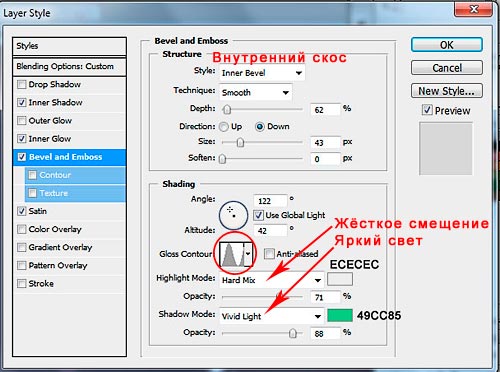Viewport: 500px width, 372px height.
Task: Select the Inner Shadow style label
Action: click(x=55, y=102)
